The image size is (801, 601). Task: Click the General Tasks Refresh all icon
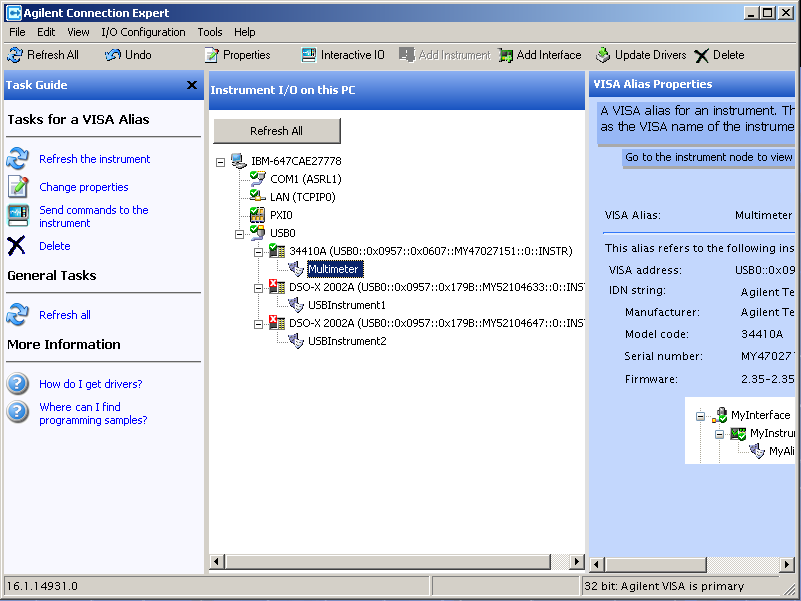pos(17,315)
